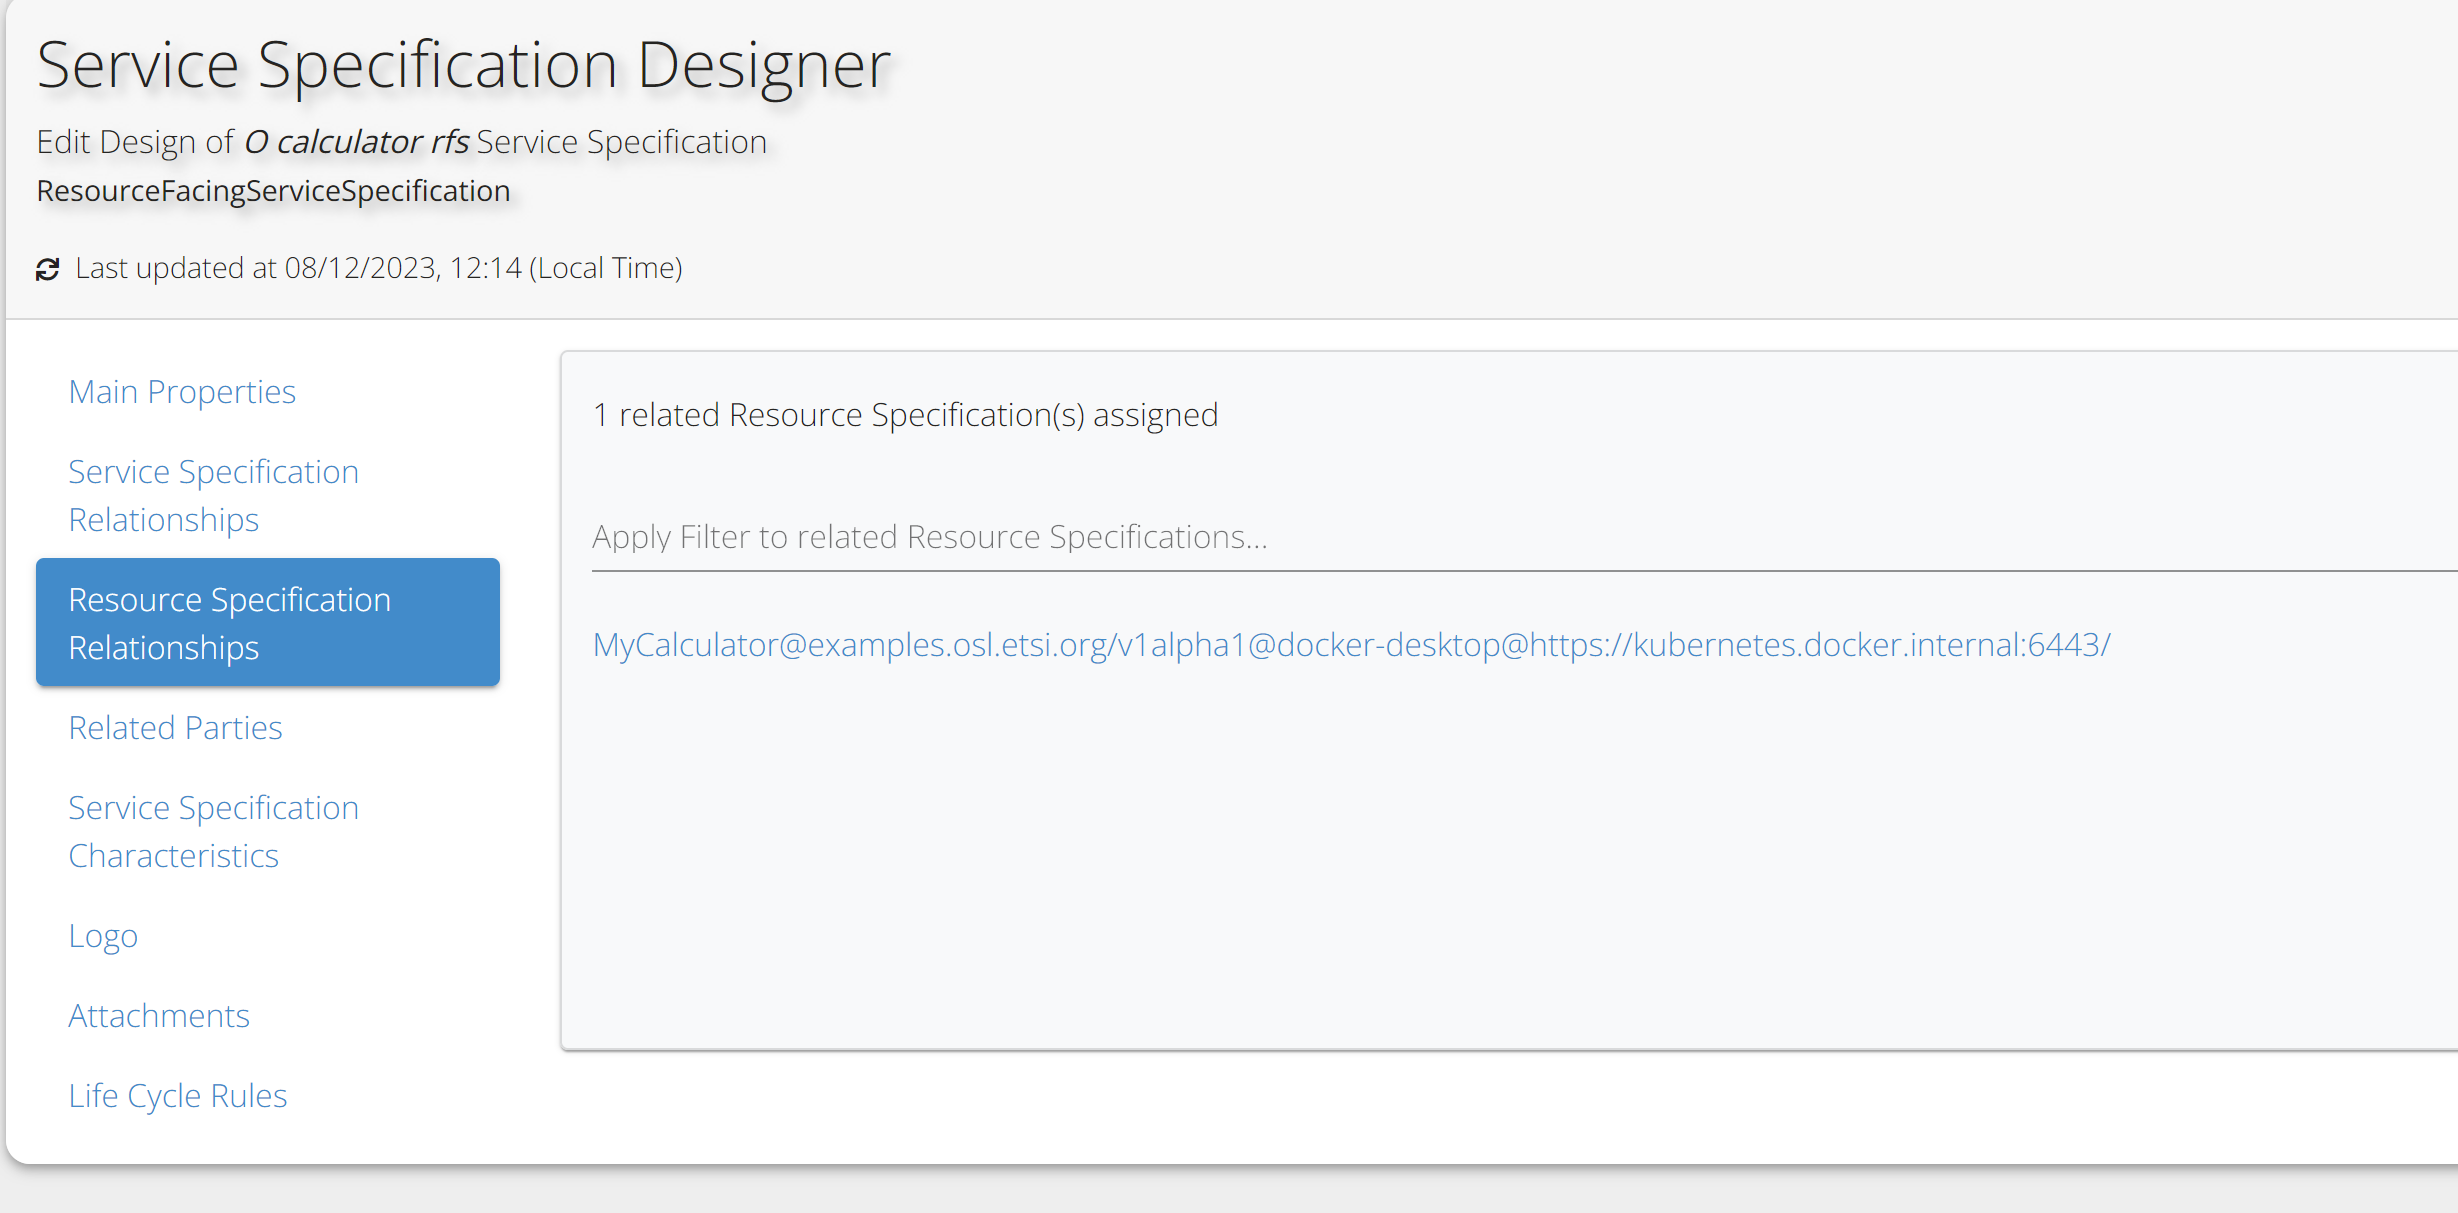Click the 1 related Resource Specification(s) assigned text
The width and height of the screenshot is (2458, 1213).
(x=905, y=415)
